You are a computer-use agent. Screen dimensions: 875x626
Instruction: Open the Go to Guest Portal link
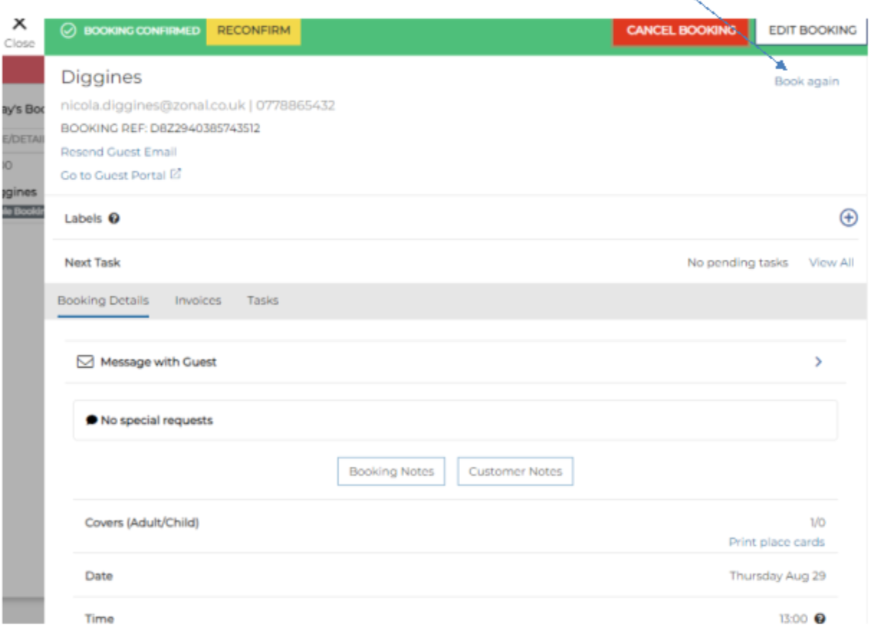coord(113,175)
